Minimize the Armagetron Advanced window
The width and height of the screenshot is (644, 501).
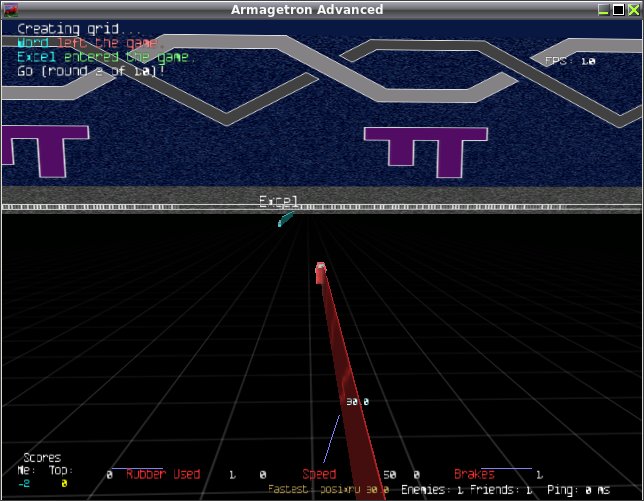tap(603, 10)
